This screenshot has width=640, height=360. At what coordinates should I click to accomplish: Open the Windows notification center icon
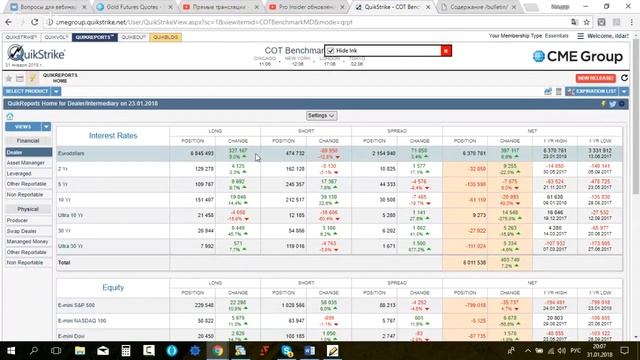coord(624,351)
